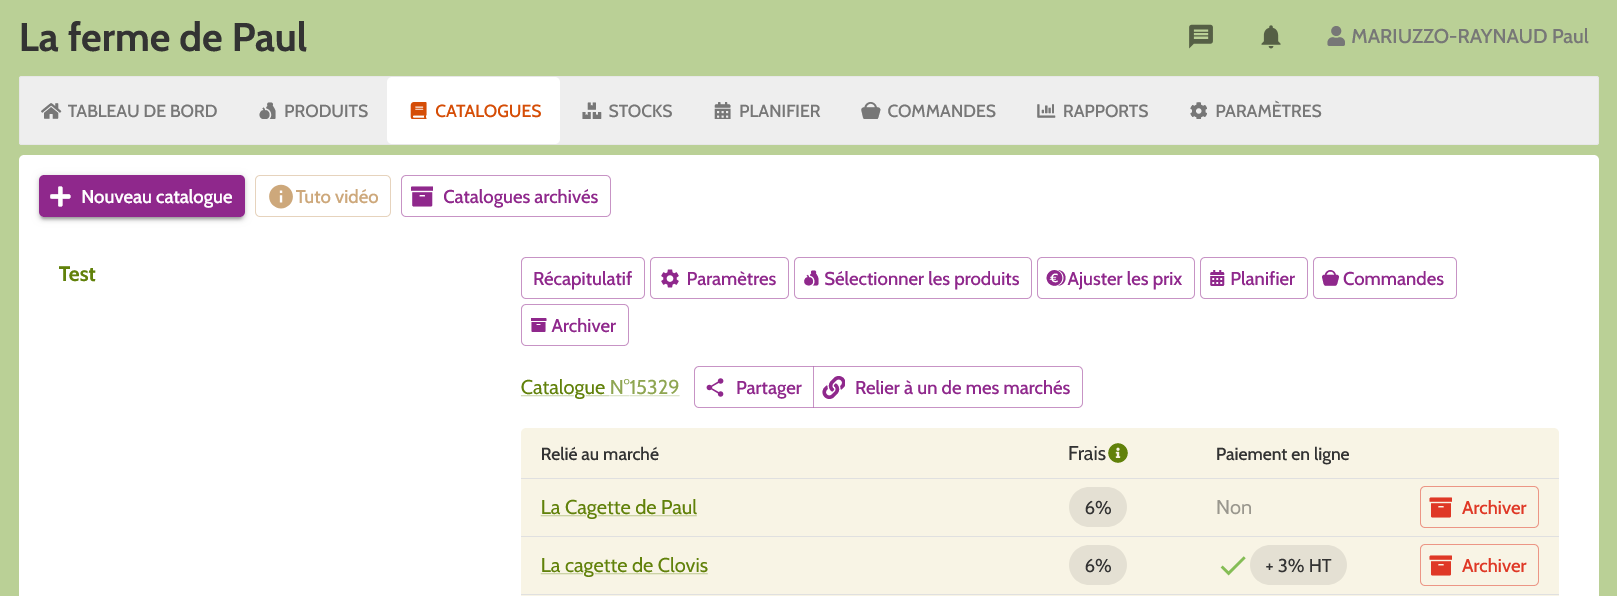Open the Test catalogue Paramètres button

tap(719, 279)
